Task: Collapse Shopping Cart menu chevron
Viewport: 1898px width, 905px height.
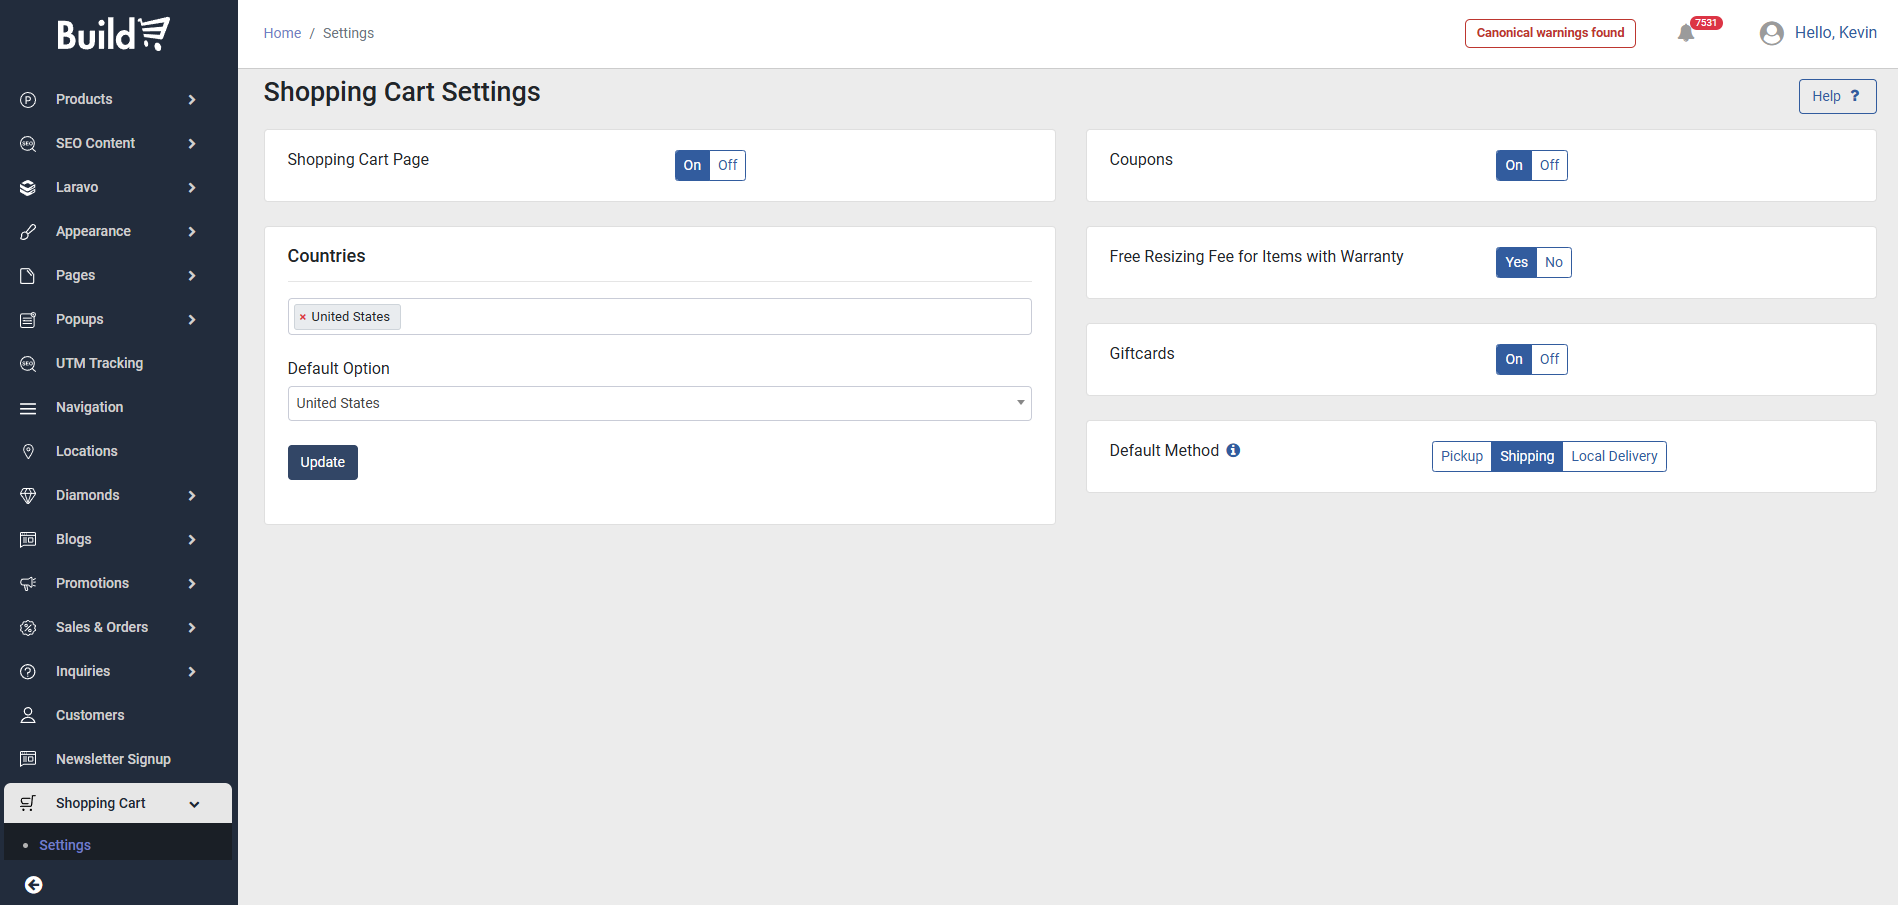Action: [194, 804]
